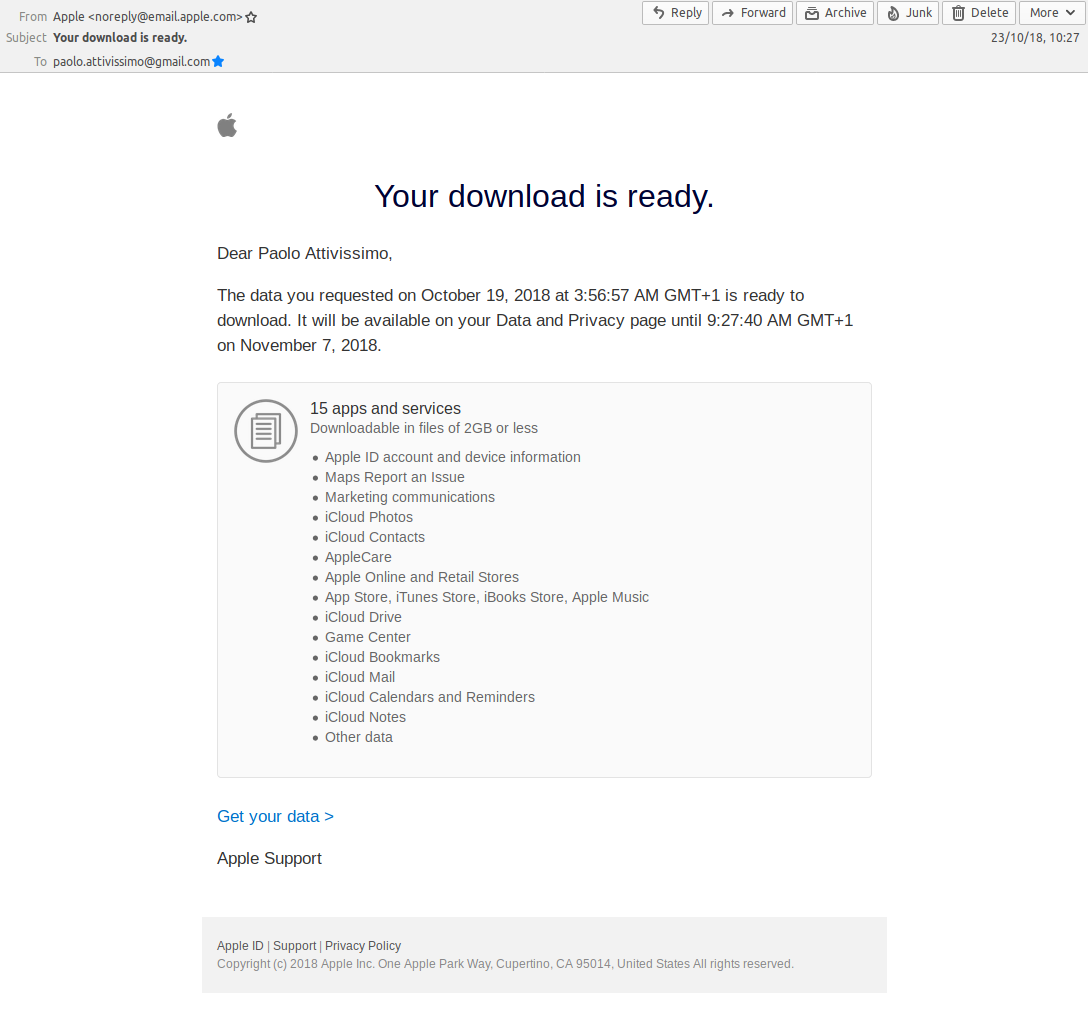Image resolution: width=1088 pixels, height=1009 pixels.
Task: Click the Reply button
Action: point(675,13)
